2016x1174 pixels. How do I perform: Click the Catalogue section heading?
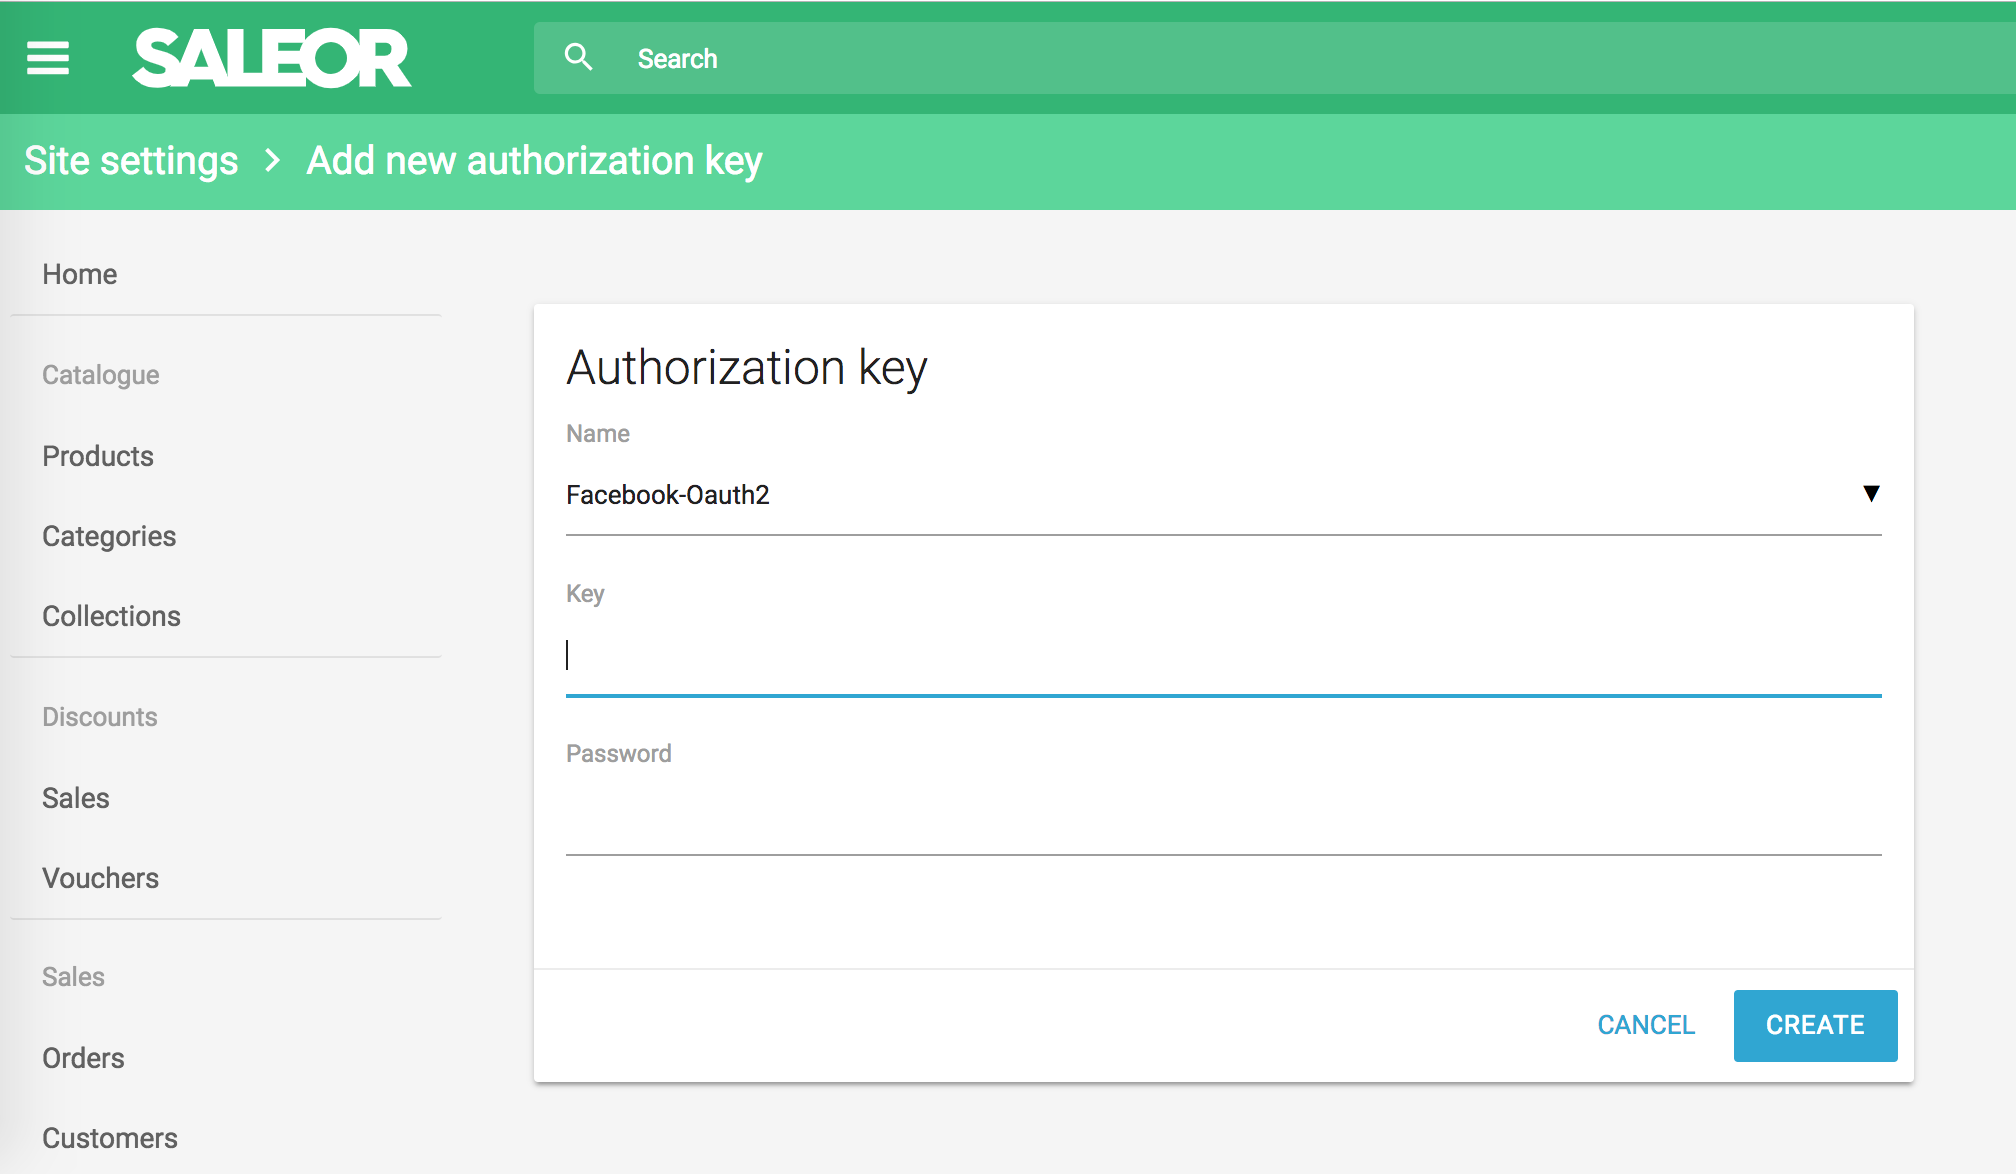pos(101,375)
